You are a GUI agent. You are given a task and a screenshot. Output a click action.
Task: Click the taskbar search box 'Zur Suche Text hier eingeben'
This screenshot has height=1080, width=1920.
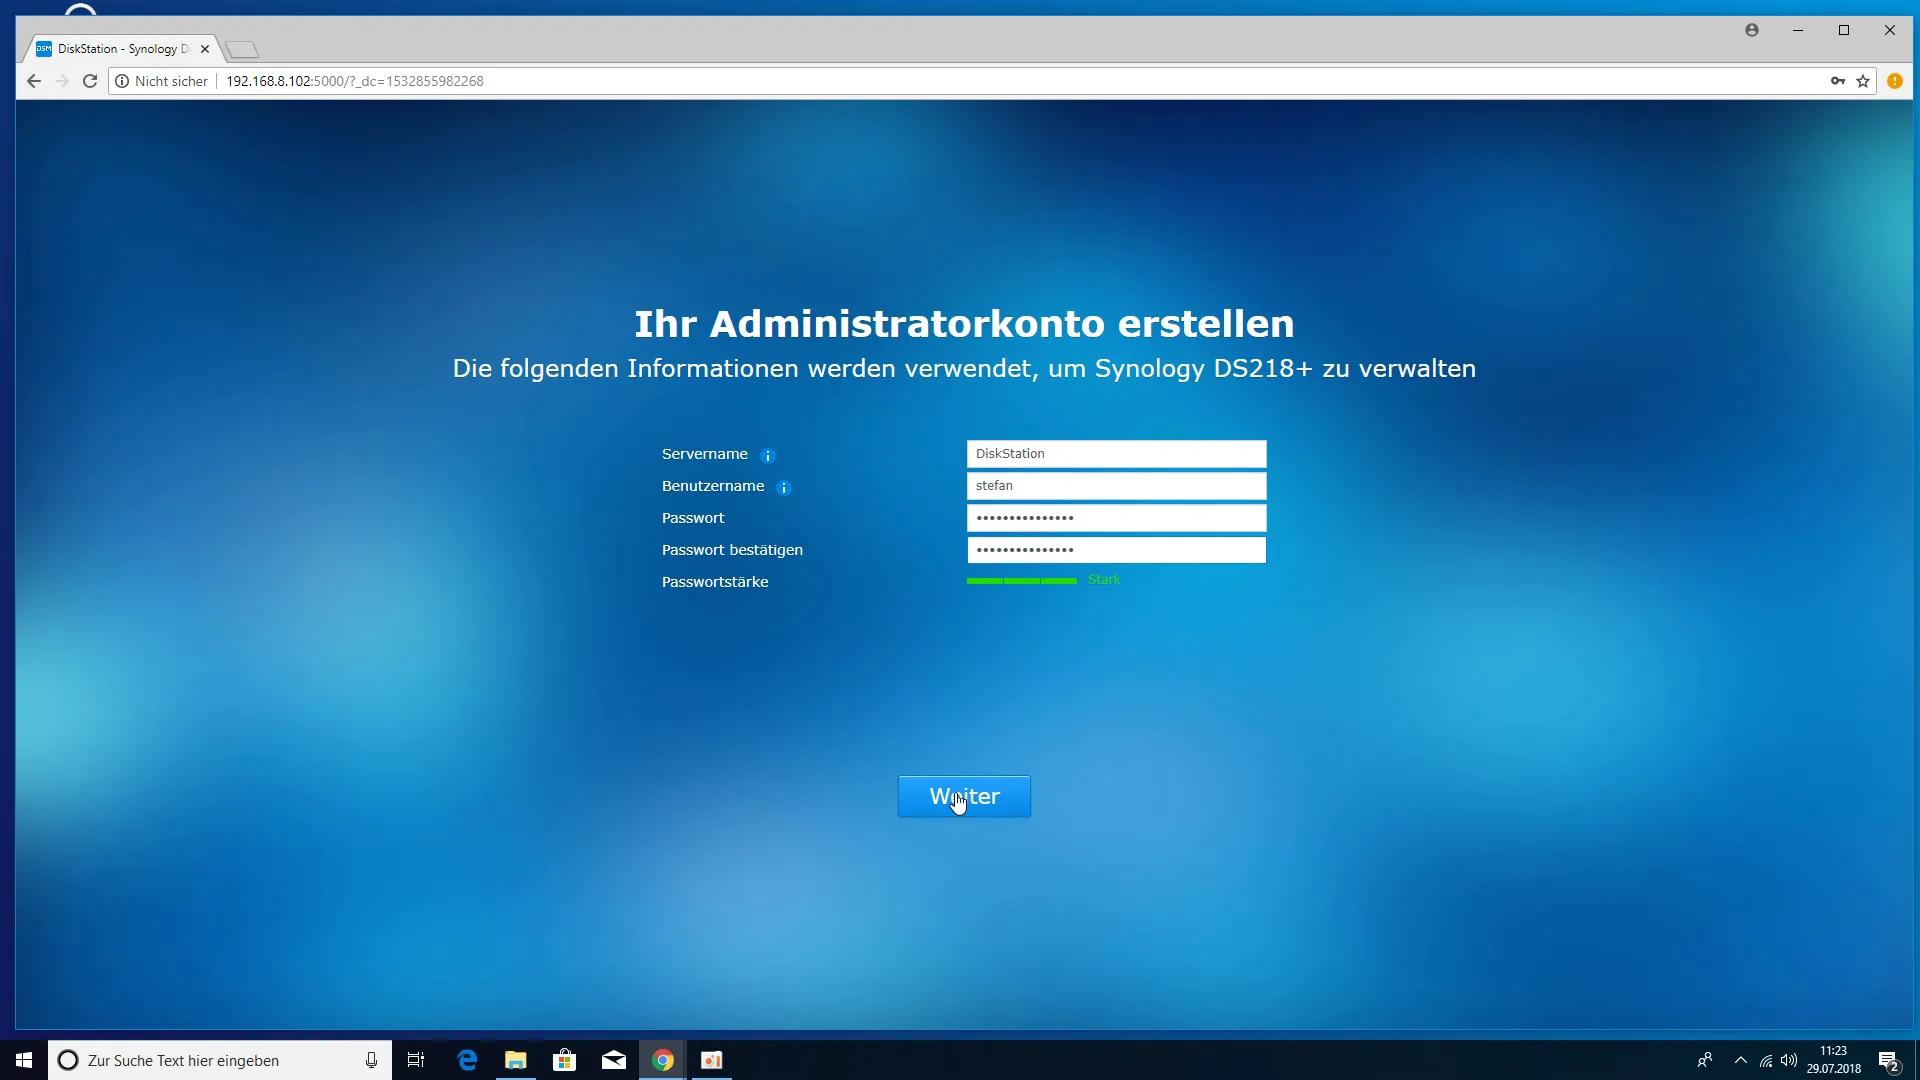pos(220,1060)
